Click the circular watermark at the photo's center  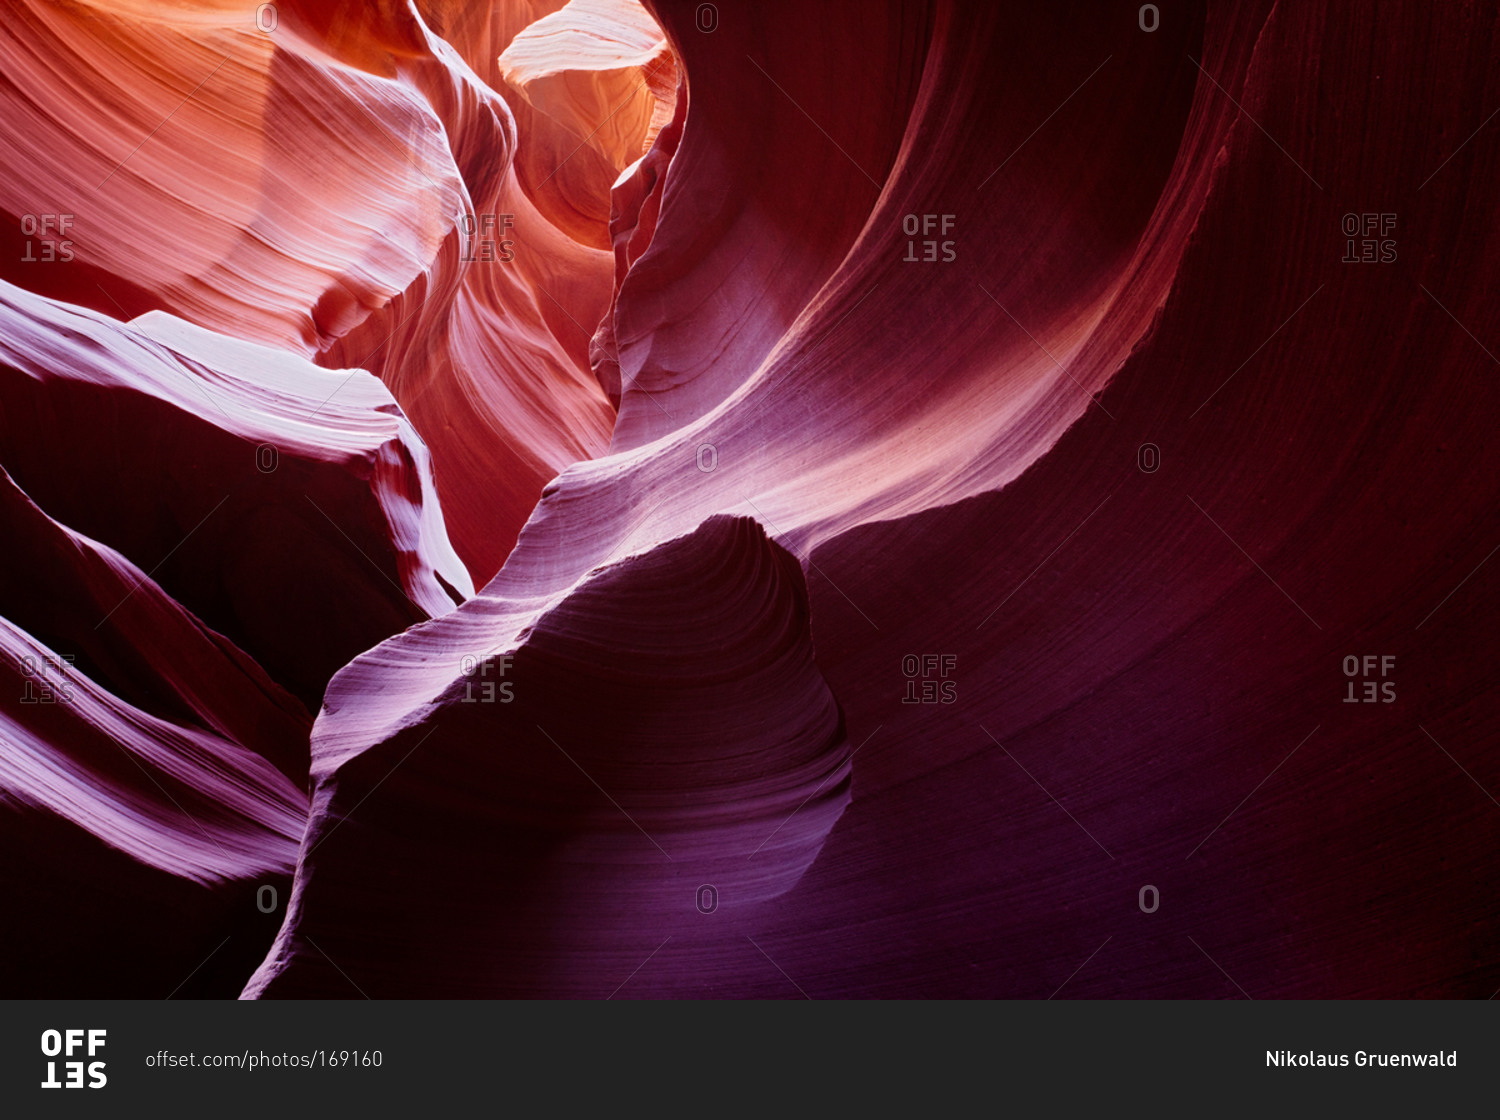(707, 458)
